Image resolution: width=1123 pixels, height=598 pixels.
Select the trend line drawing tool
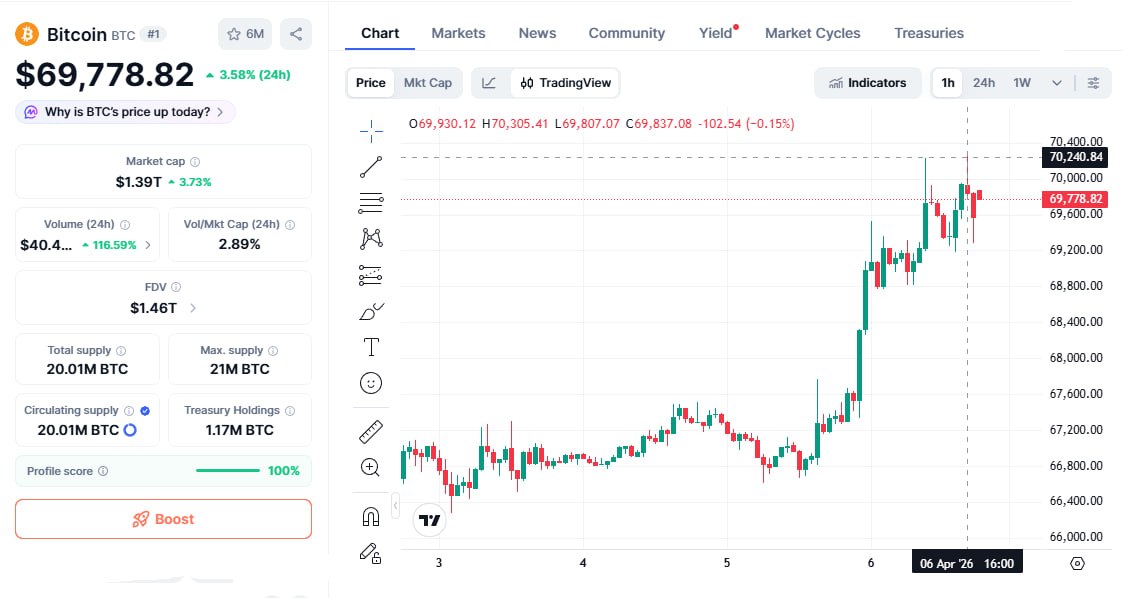coord(371,167)
